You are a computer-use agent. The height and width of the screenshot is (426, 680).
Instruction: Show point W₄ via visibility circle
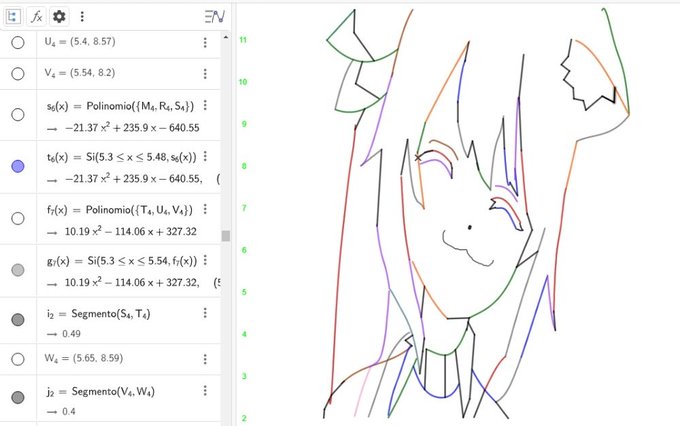tap(18, 359)
